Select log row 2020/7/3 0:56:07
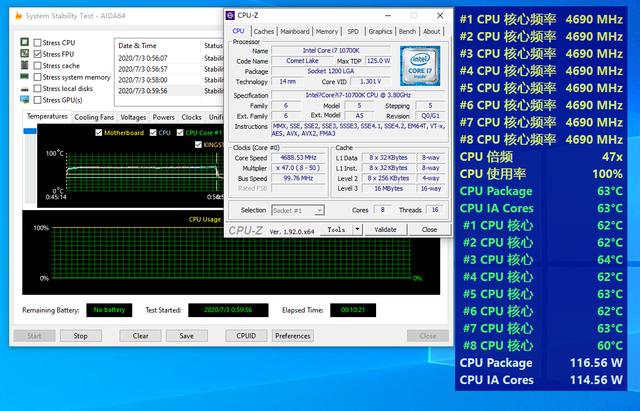Screen dimensions: 640x411 click(x=169, y=58)
